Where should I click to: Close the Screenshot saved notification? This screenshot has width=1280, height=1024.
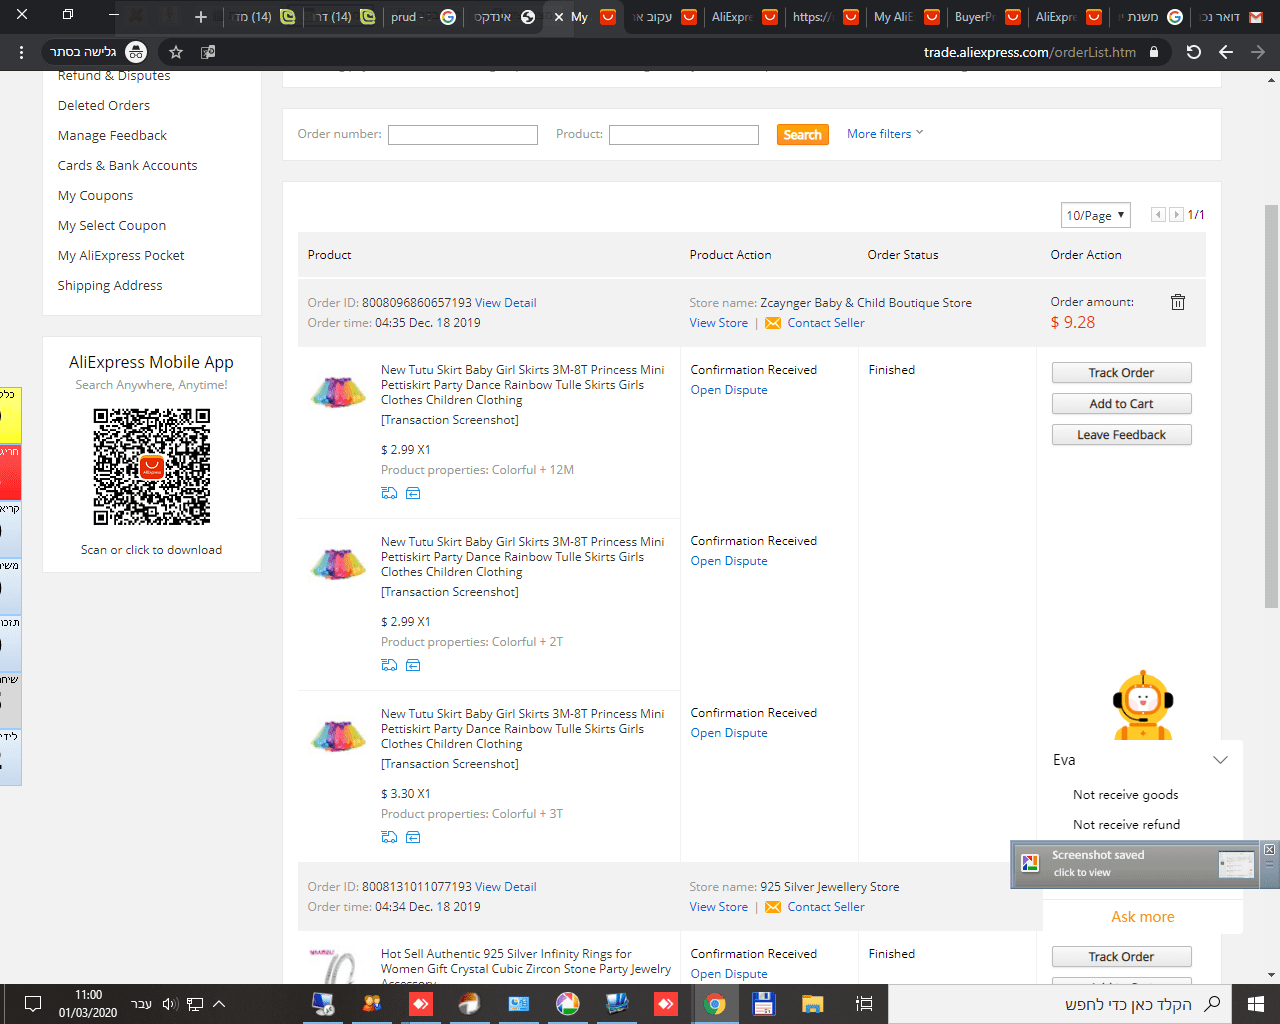point(1269,849)
